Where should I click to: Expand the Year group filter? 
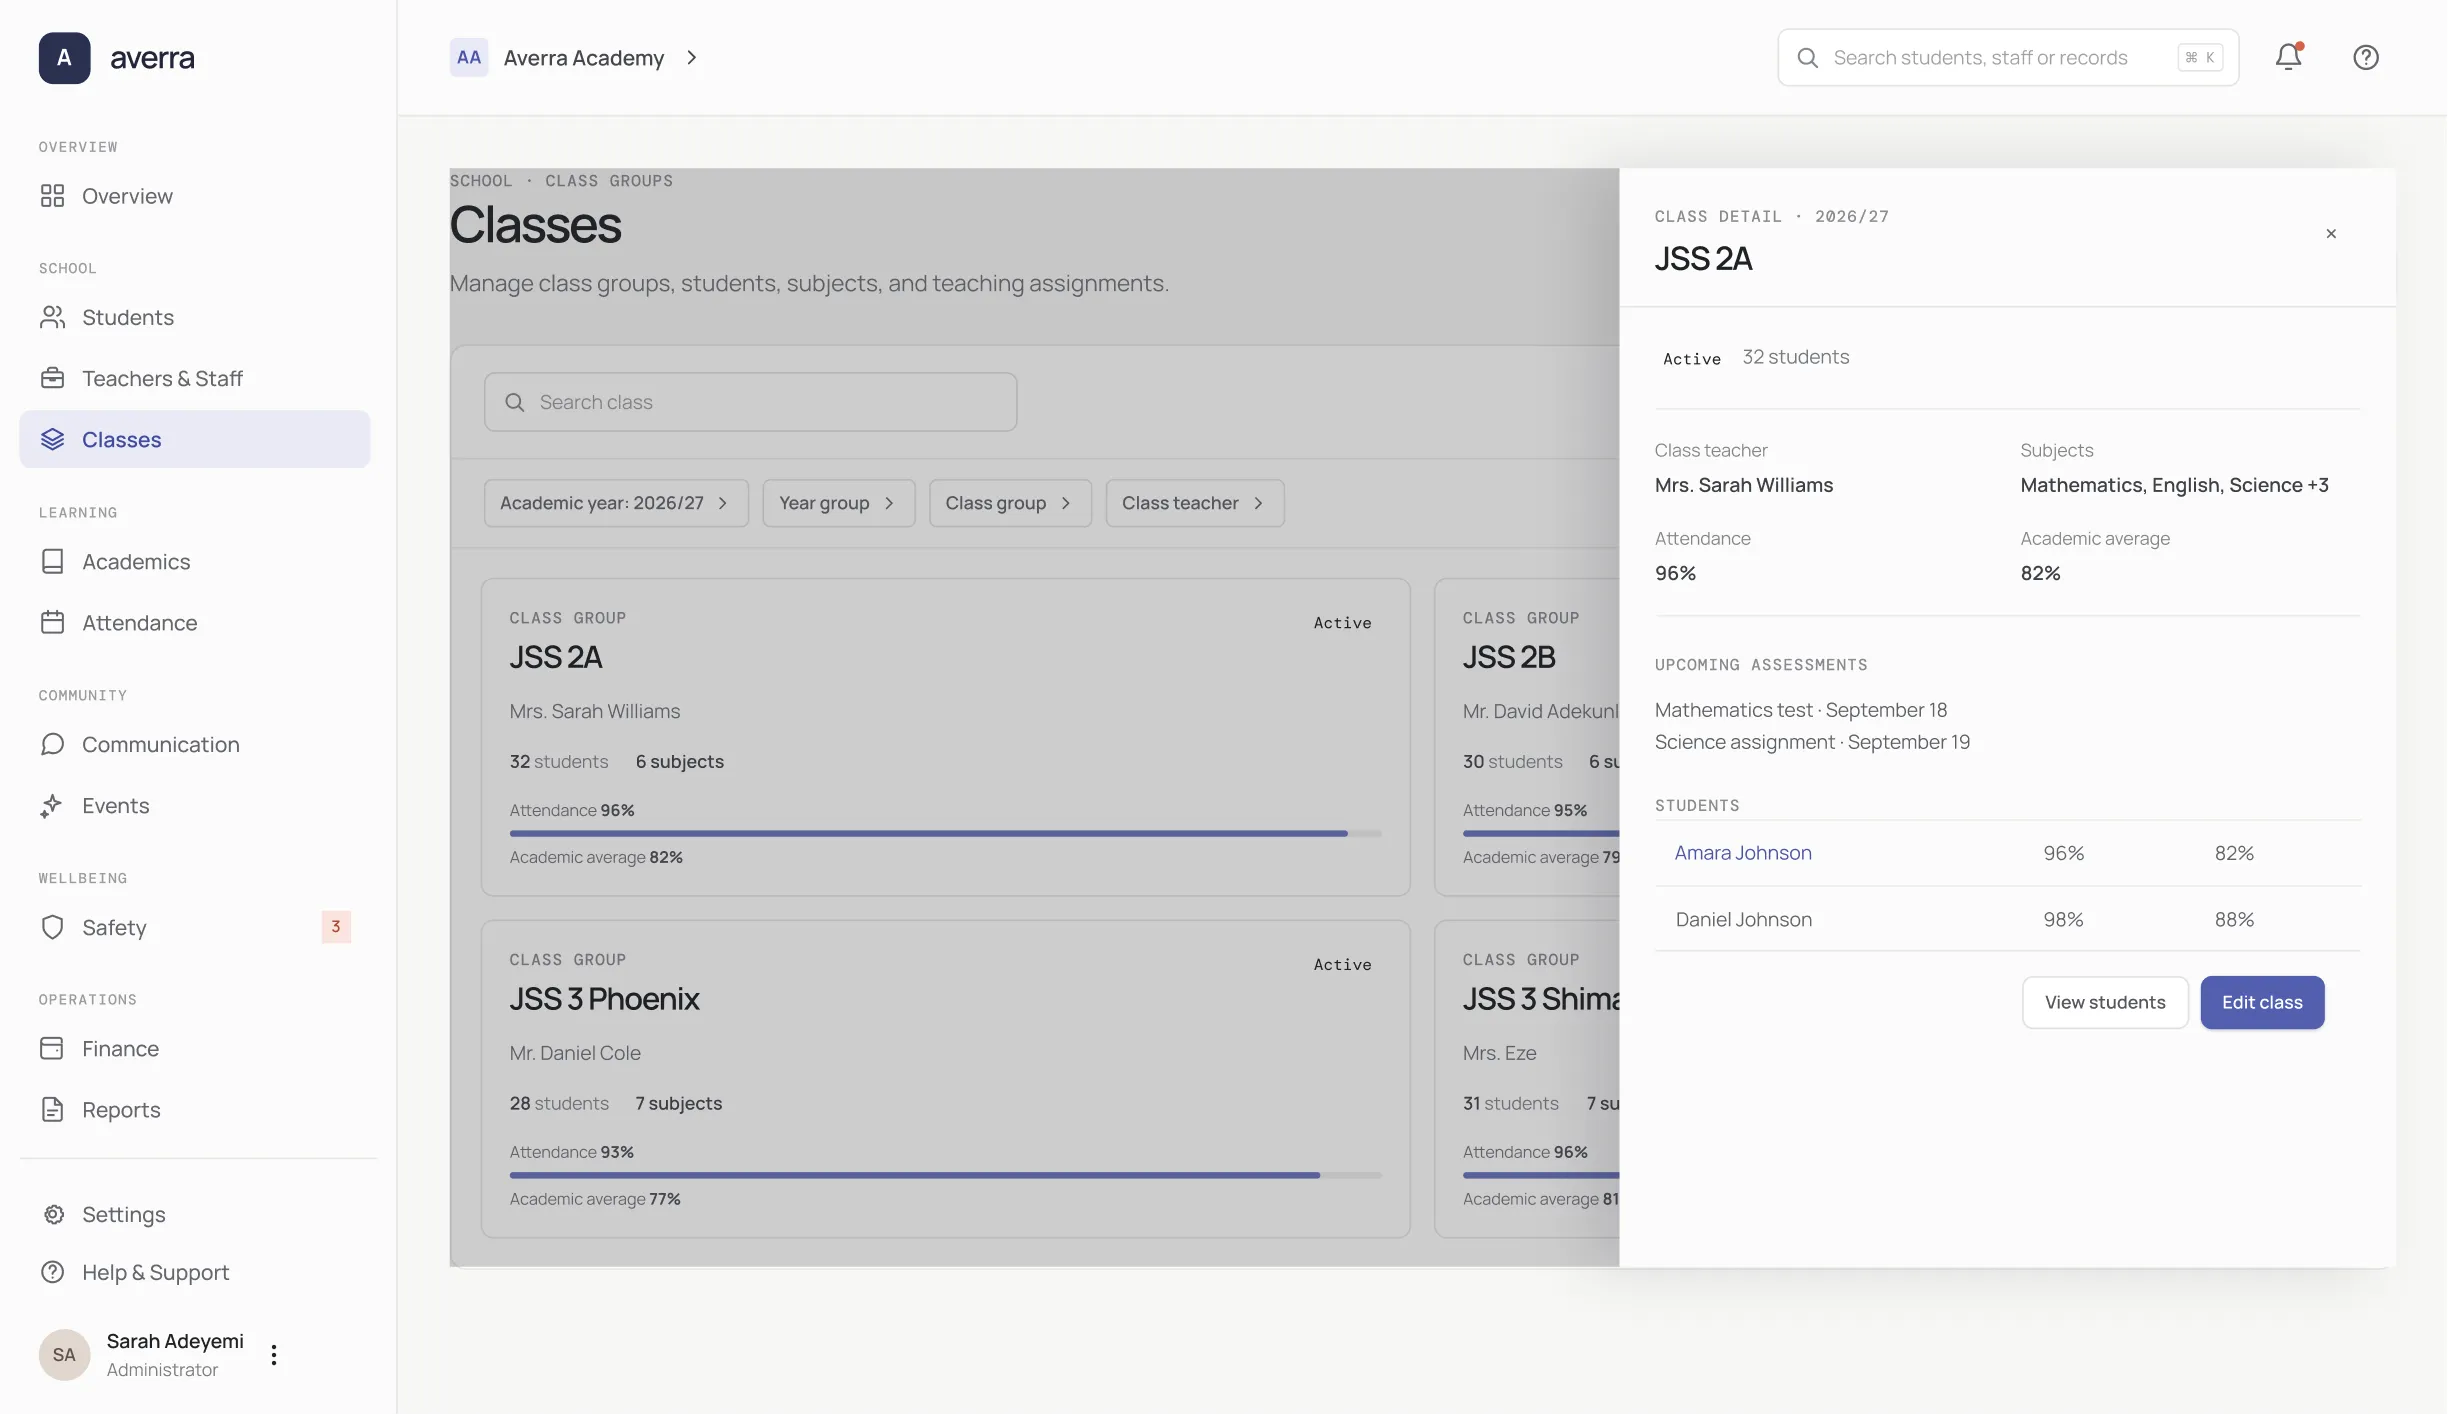[838, 503]
